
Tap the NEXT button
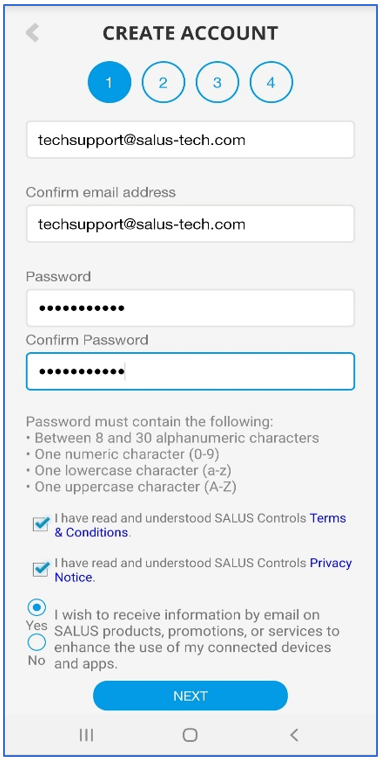pyautogui.click(x=190, y=695)
